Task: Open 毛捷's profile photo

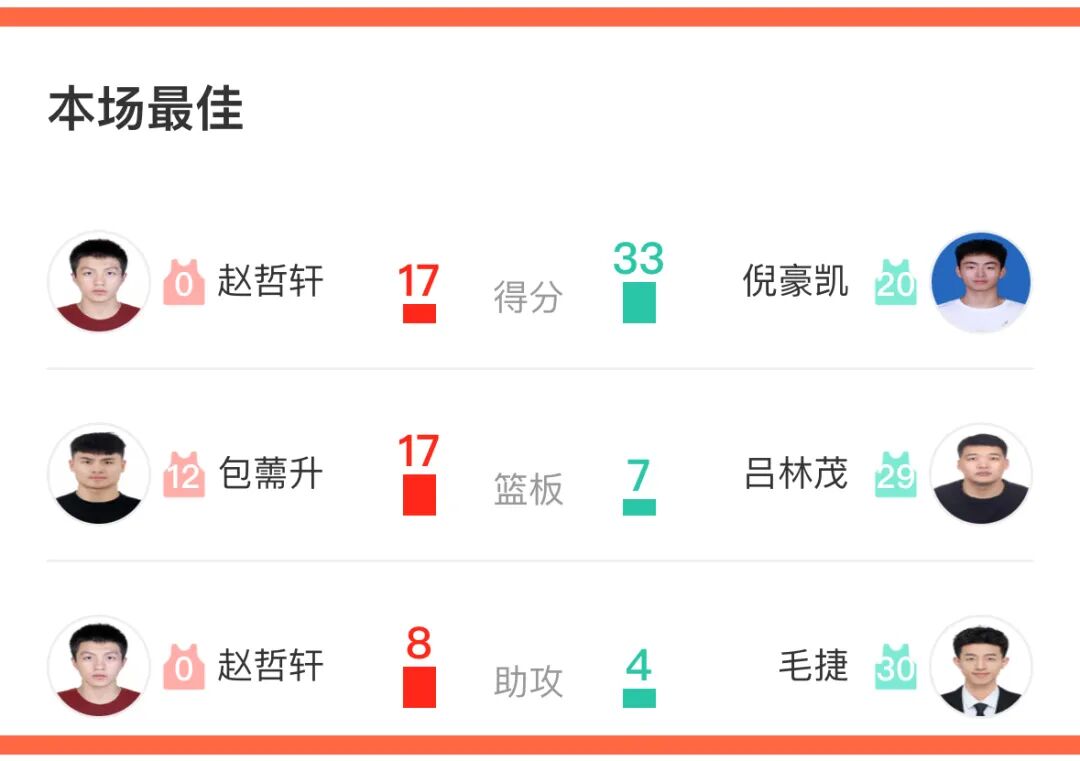Action: point(980,666)
